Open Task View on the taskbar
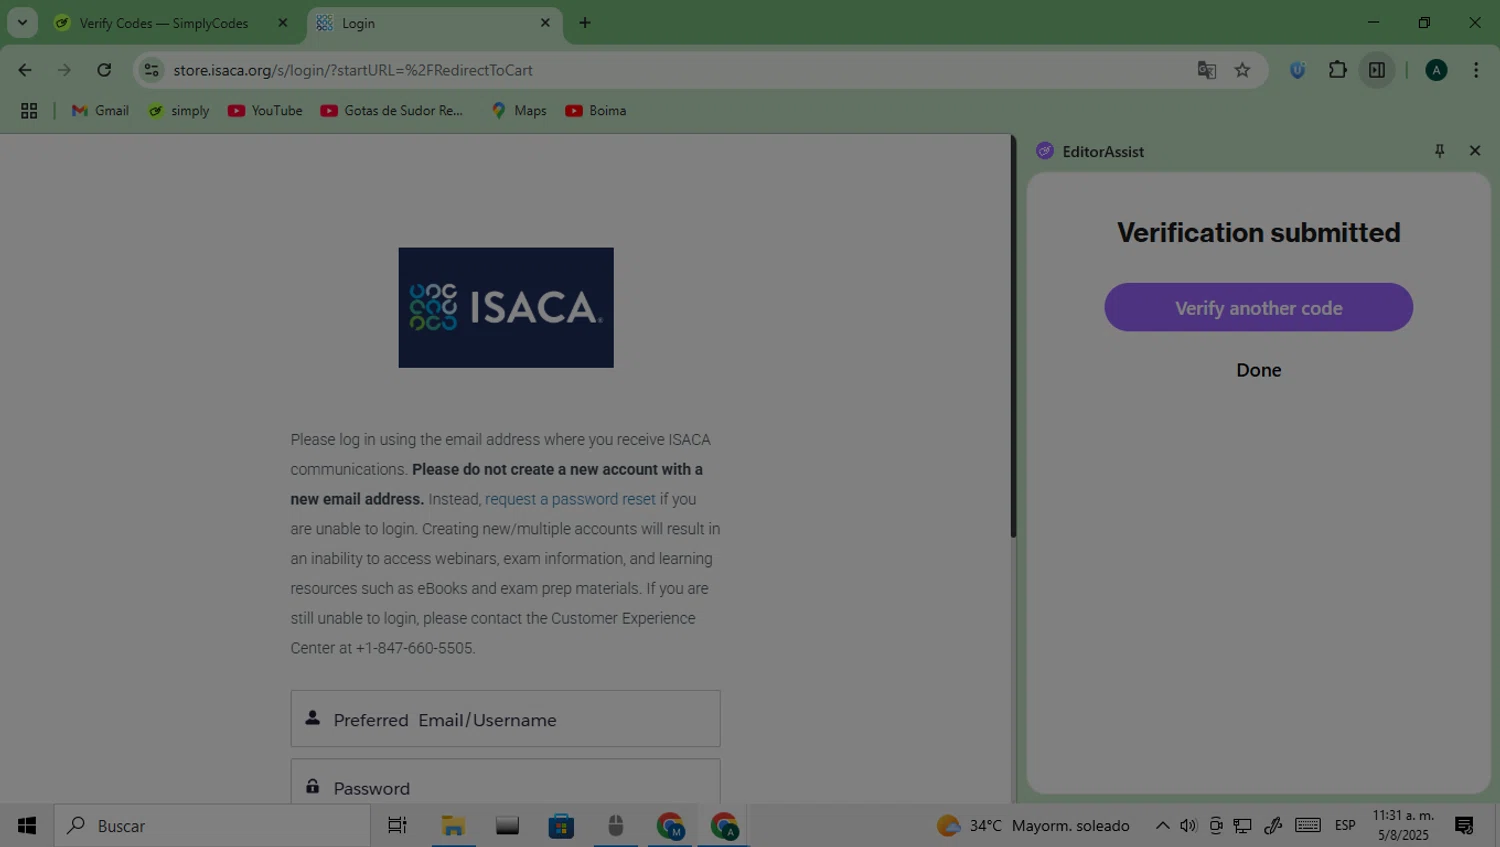This screenshot has height=847, width=1500. tap(397, 826)
